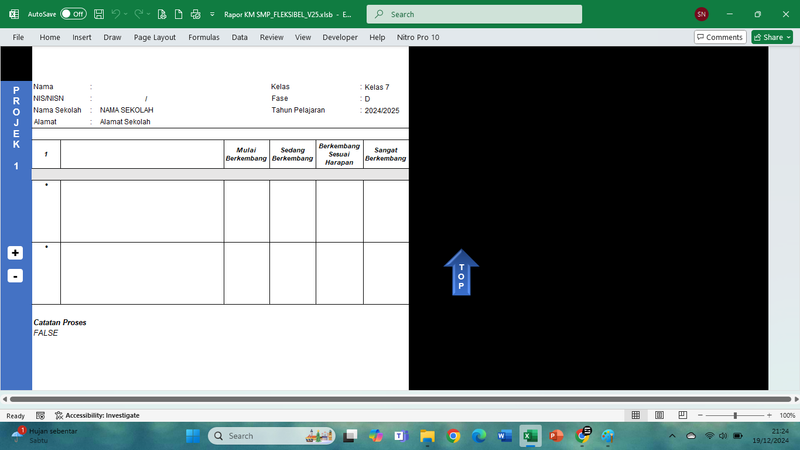The image size is (800, 450).
Task: Open the Windows Start menu
Action: (193, 436)
